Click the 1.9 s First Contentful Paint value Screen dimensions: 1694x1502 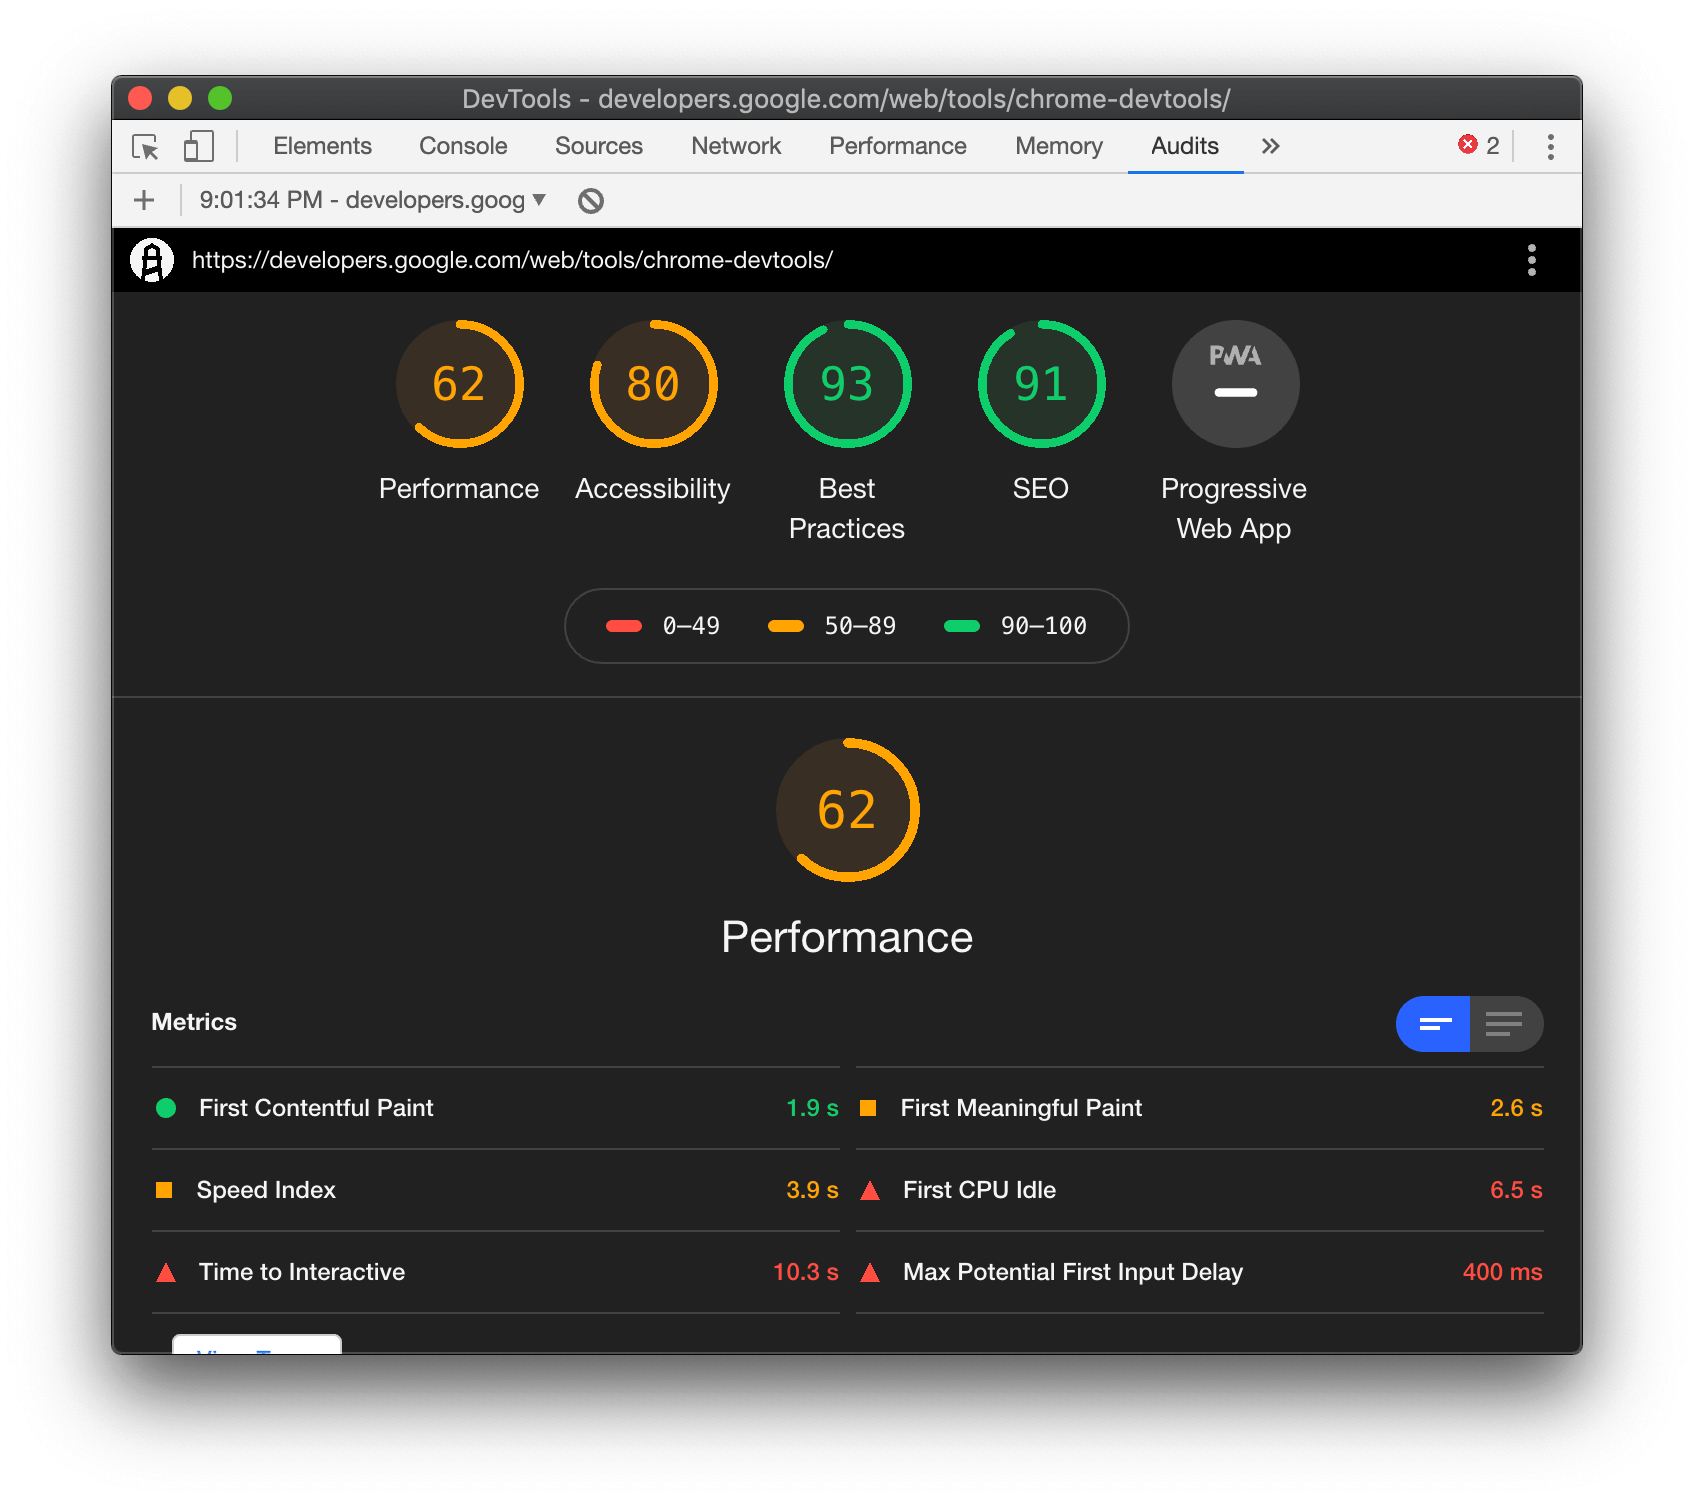(x=812, y=1108)
